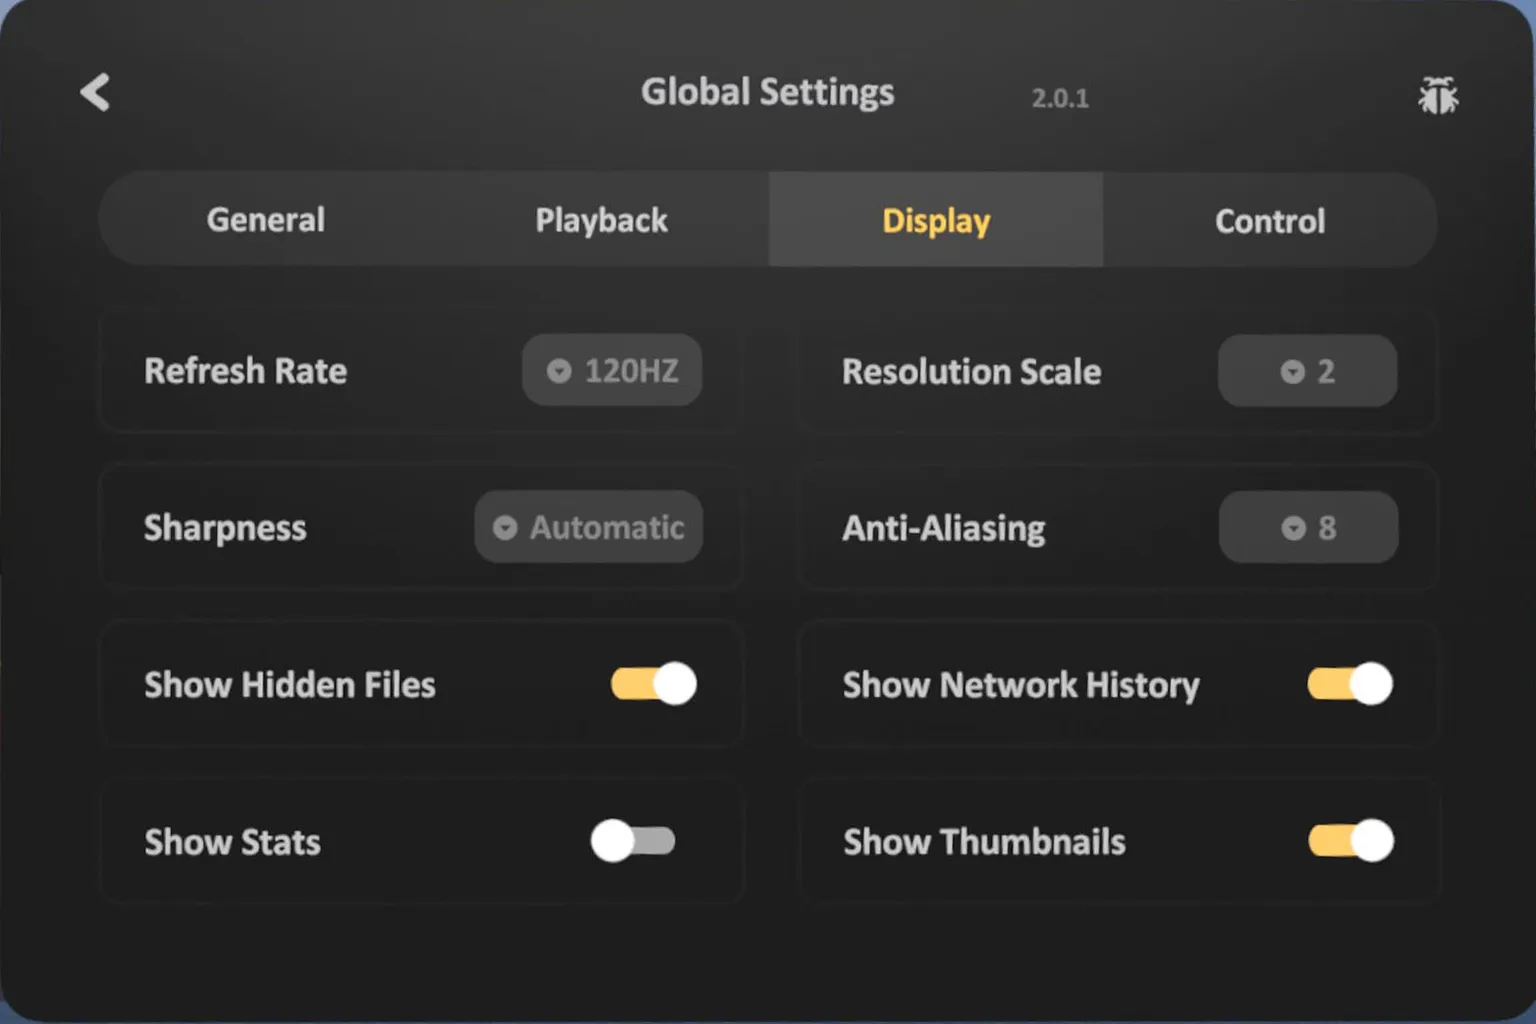Click the Show Network History label
Image resolution: width=1536 pixels, height=1024 pixels.
click(1020, 685)
